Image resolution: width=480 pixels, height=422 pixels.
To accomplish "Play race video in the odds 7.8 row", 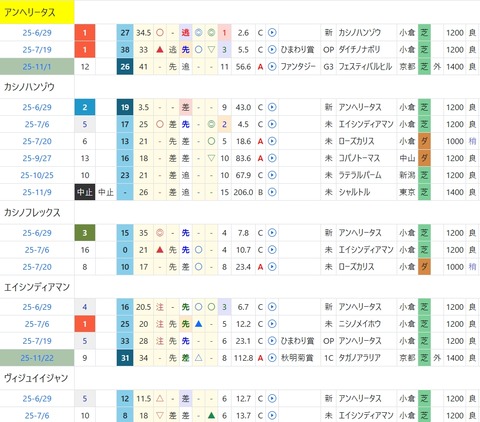I will click(272, 233).
